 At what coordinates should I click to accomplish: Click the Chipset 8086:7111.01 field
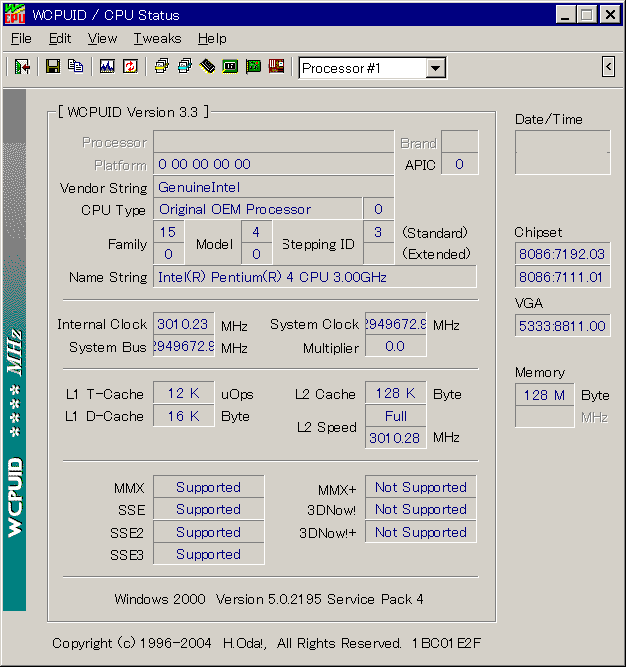562,277
